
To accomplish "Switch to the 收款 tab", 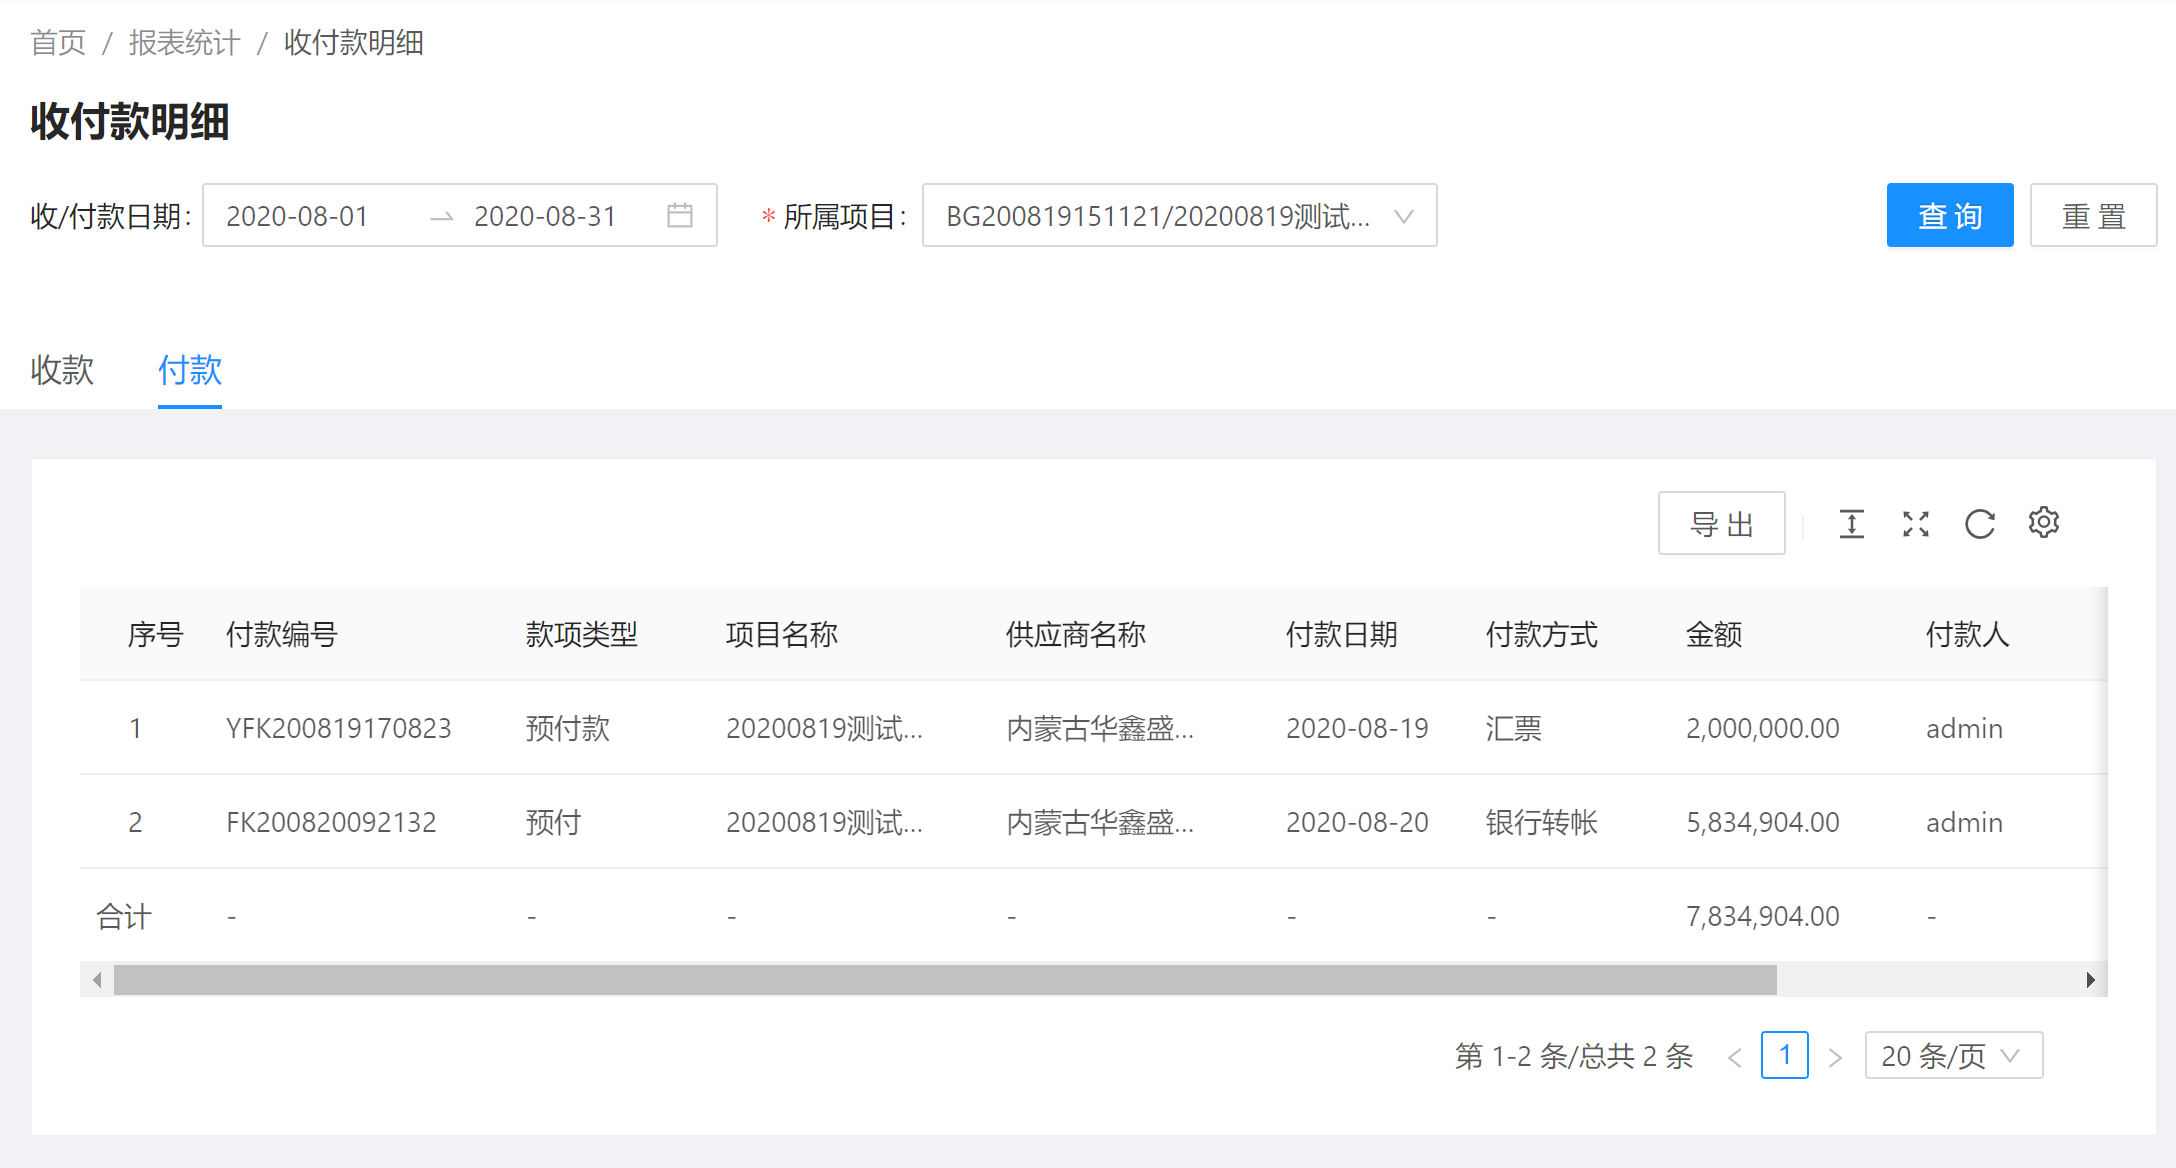I will coord(62,370).
